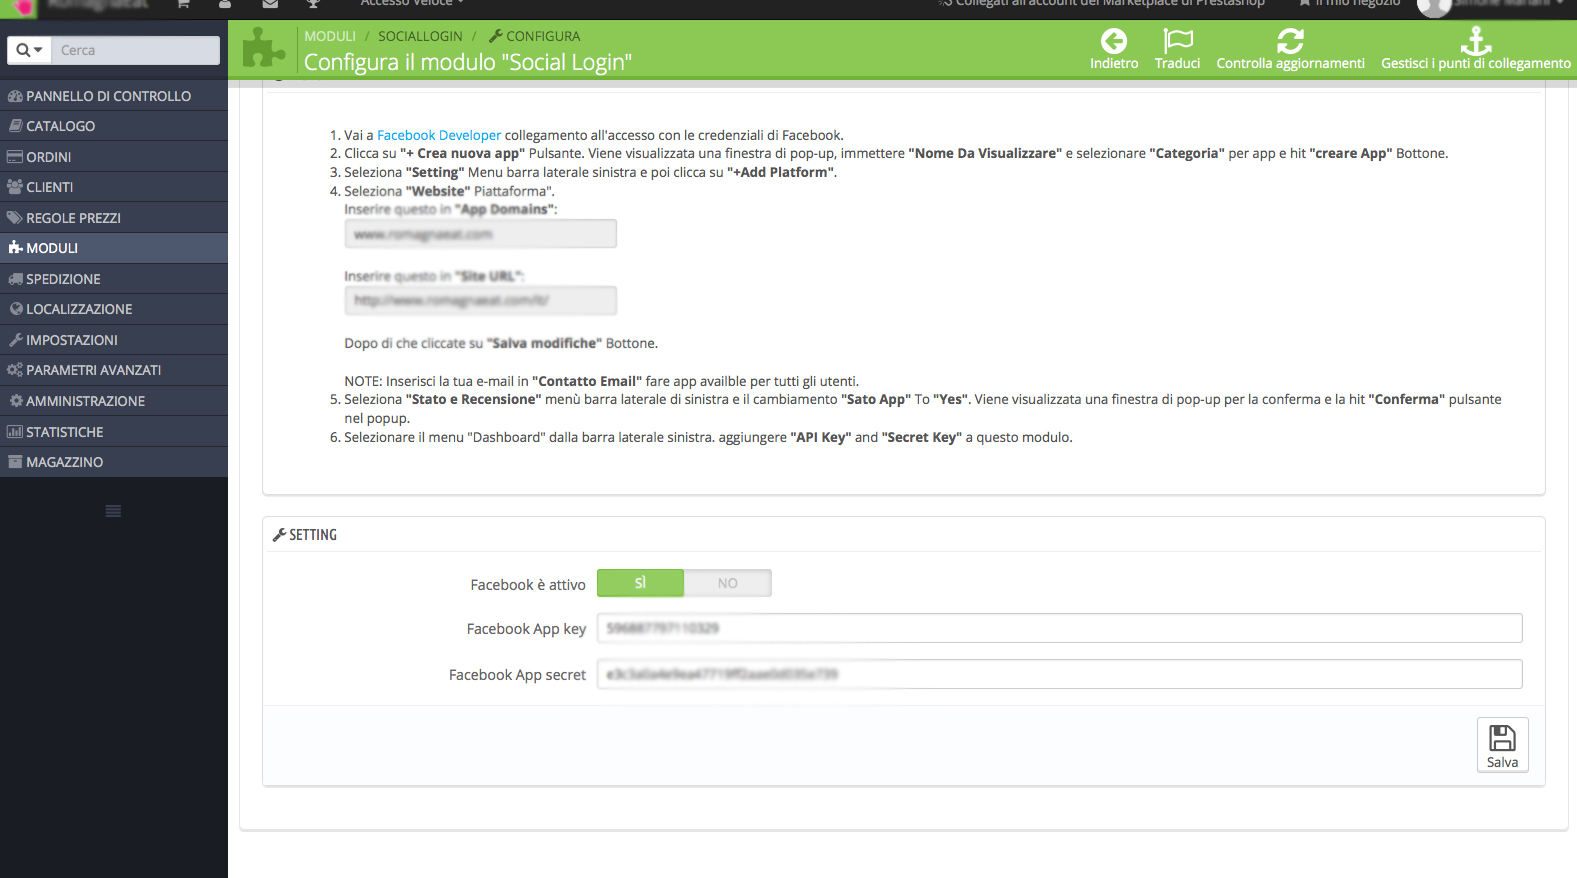The height and width of the screenshot is (878, 1577).
Task: Click the green puzzle piece module icon
Action: [264, 48]
